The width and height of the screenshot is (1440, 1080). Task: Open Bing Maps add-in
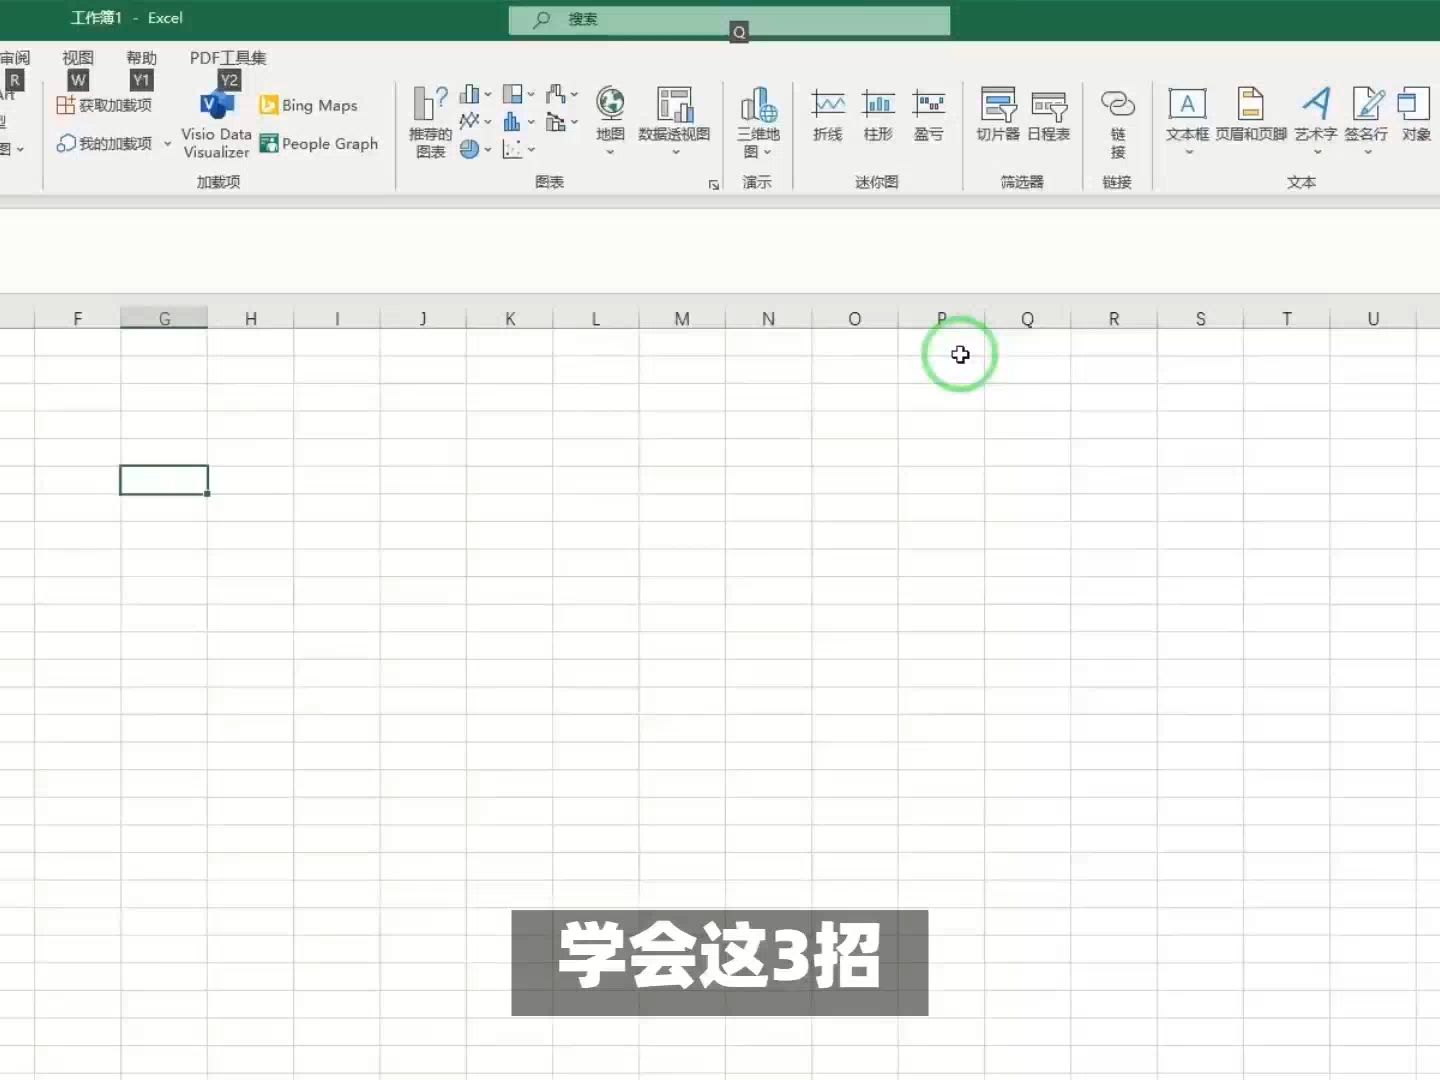308,104
